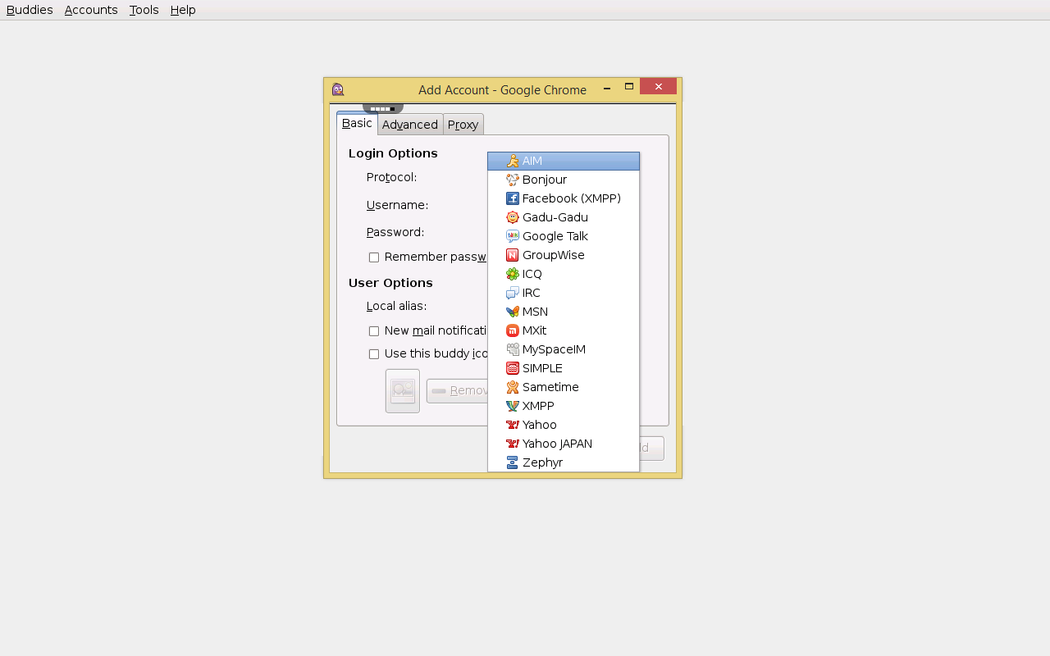Select the AIM protocol icon
The image size is (1050, 656).
click(x=512, y=161)
